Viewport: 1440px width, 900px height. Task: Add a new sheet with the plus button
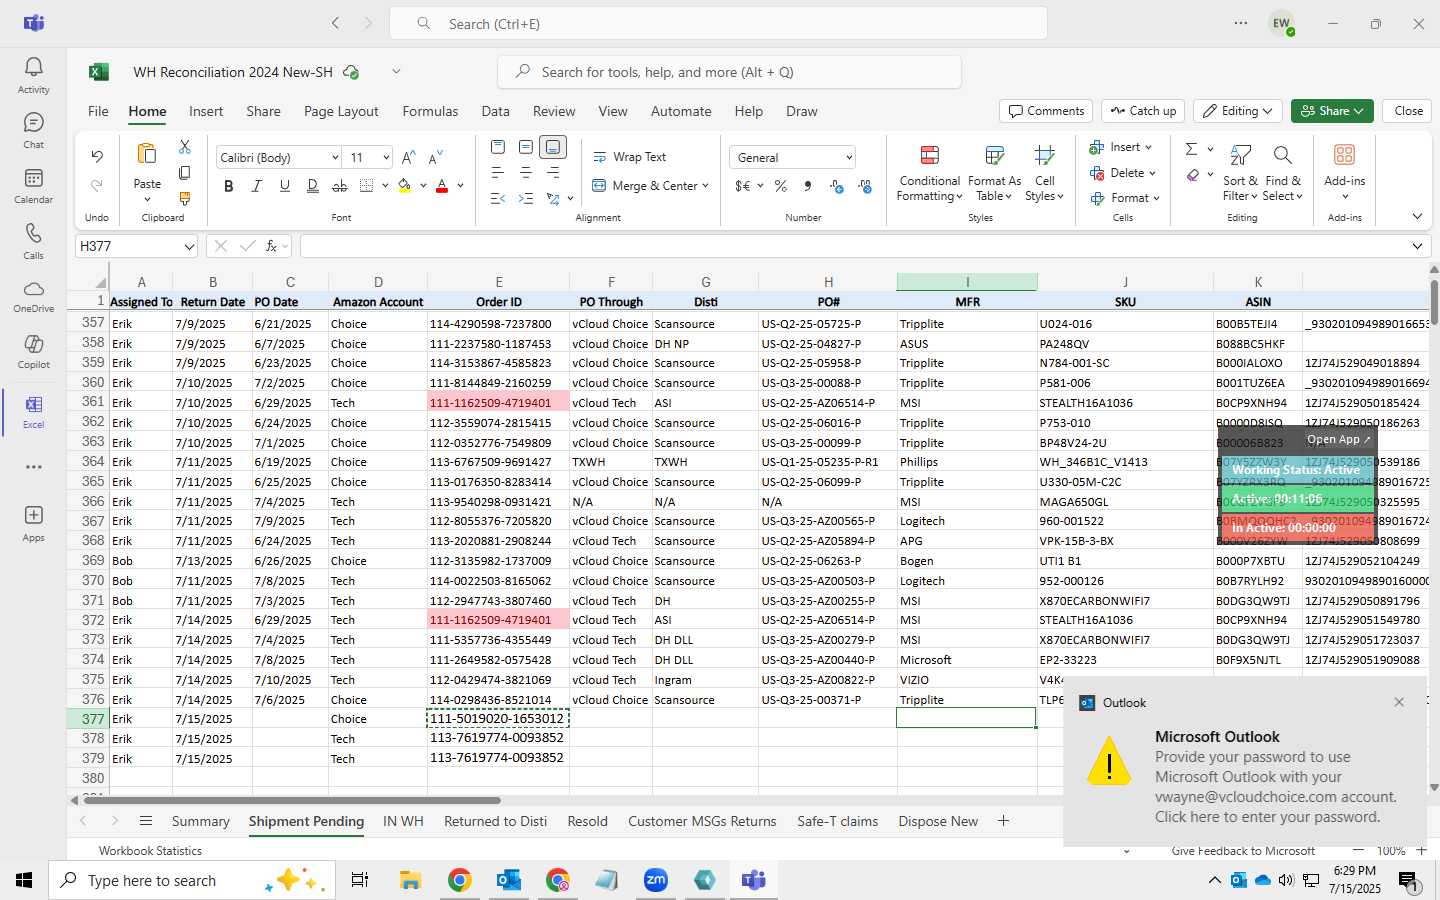tap(1003, 821)
